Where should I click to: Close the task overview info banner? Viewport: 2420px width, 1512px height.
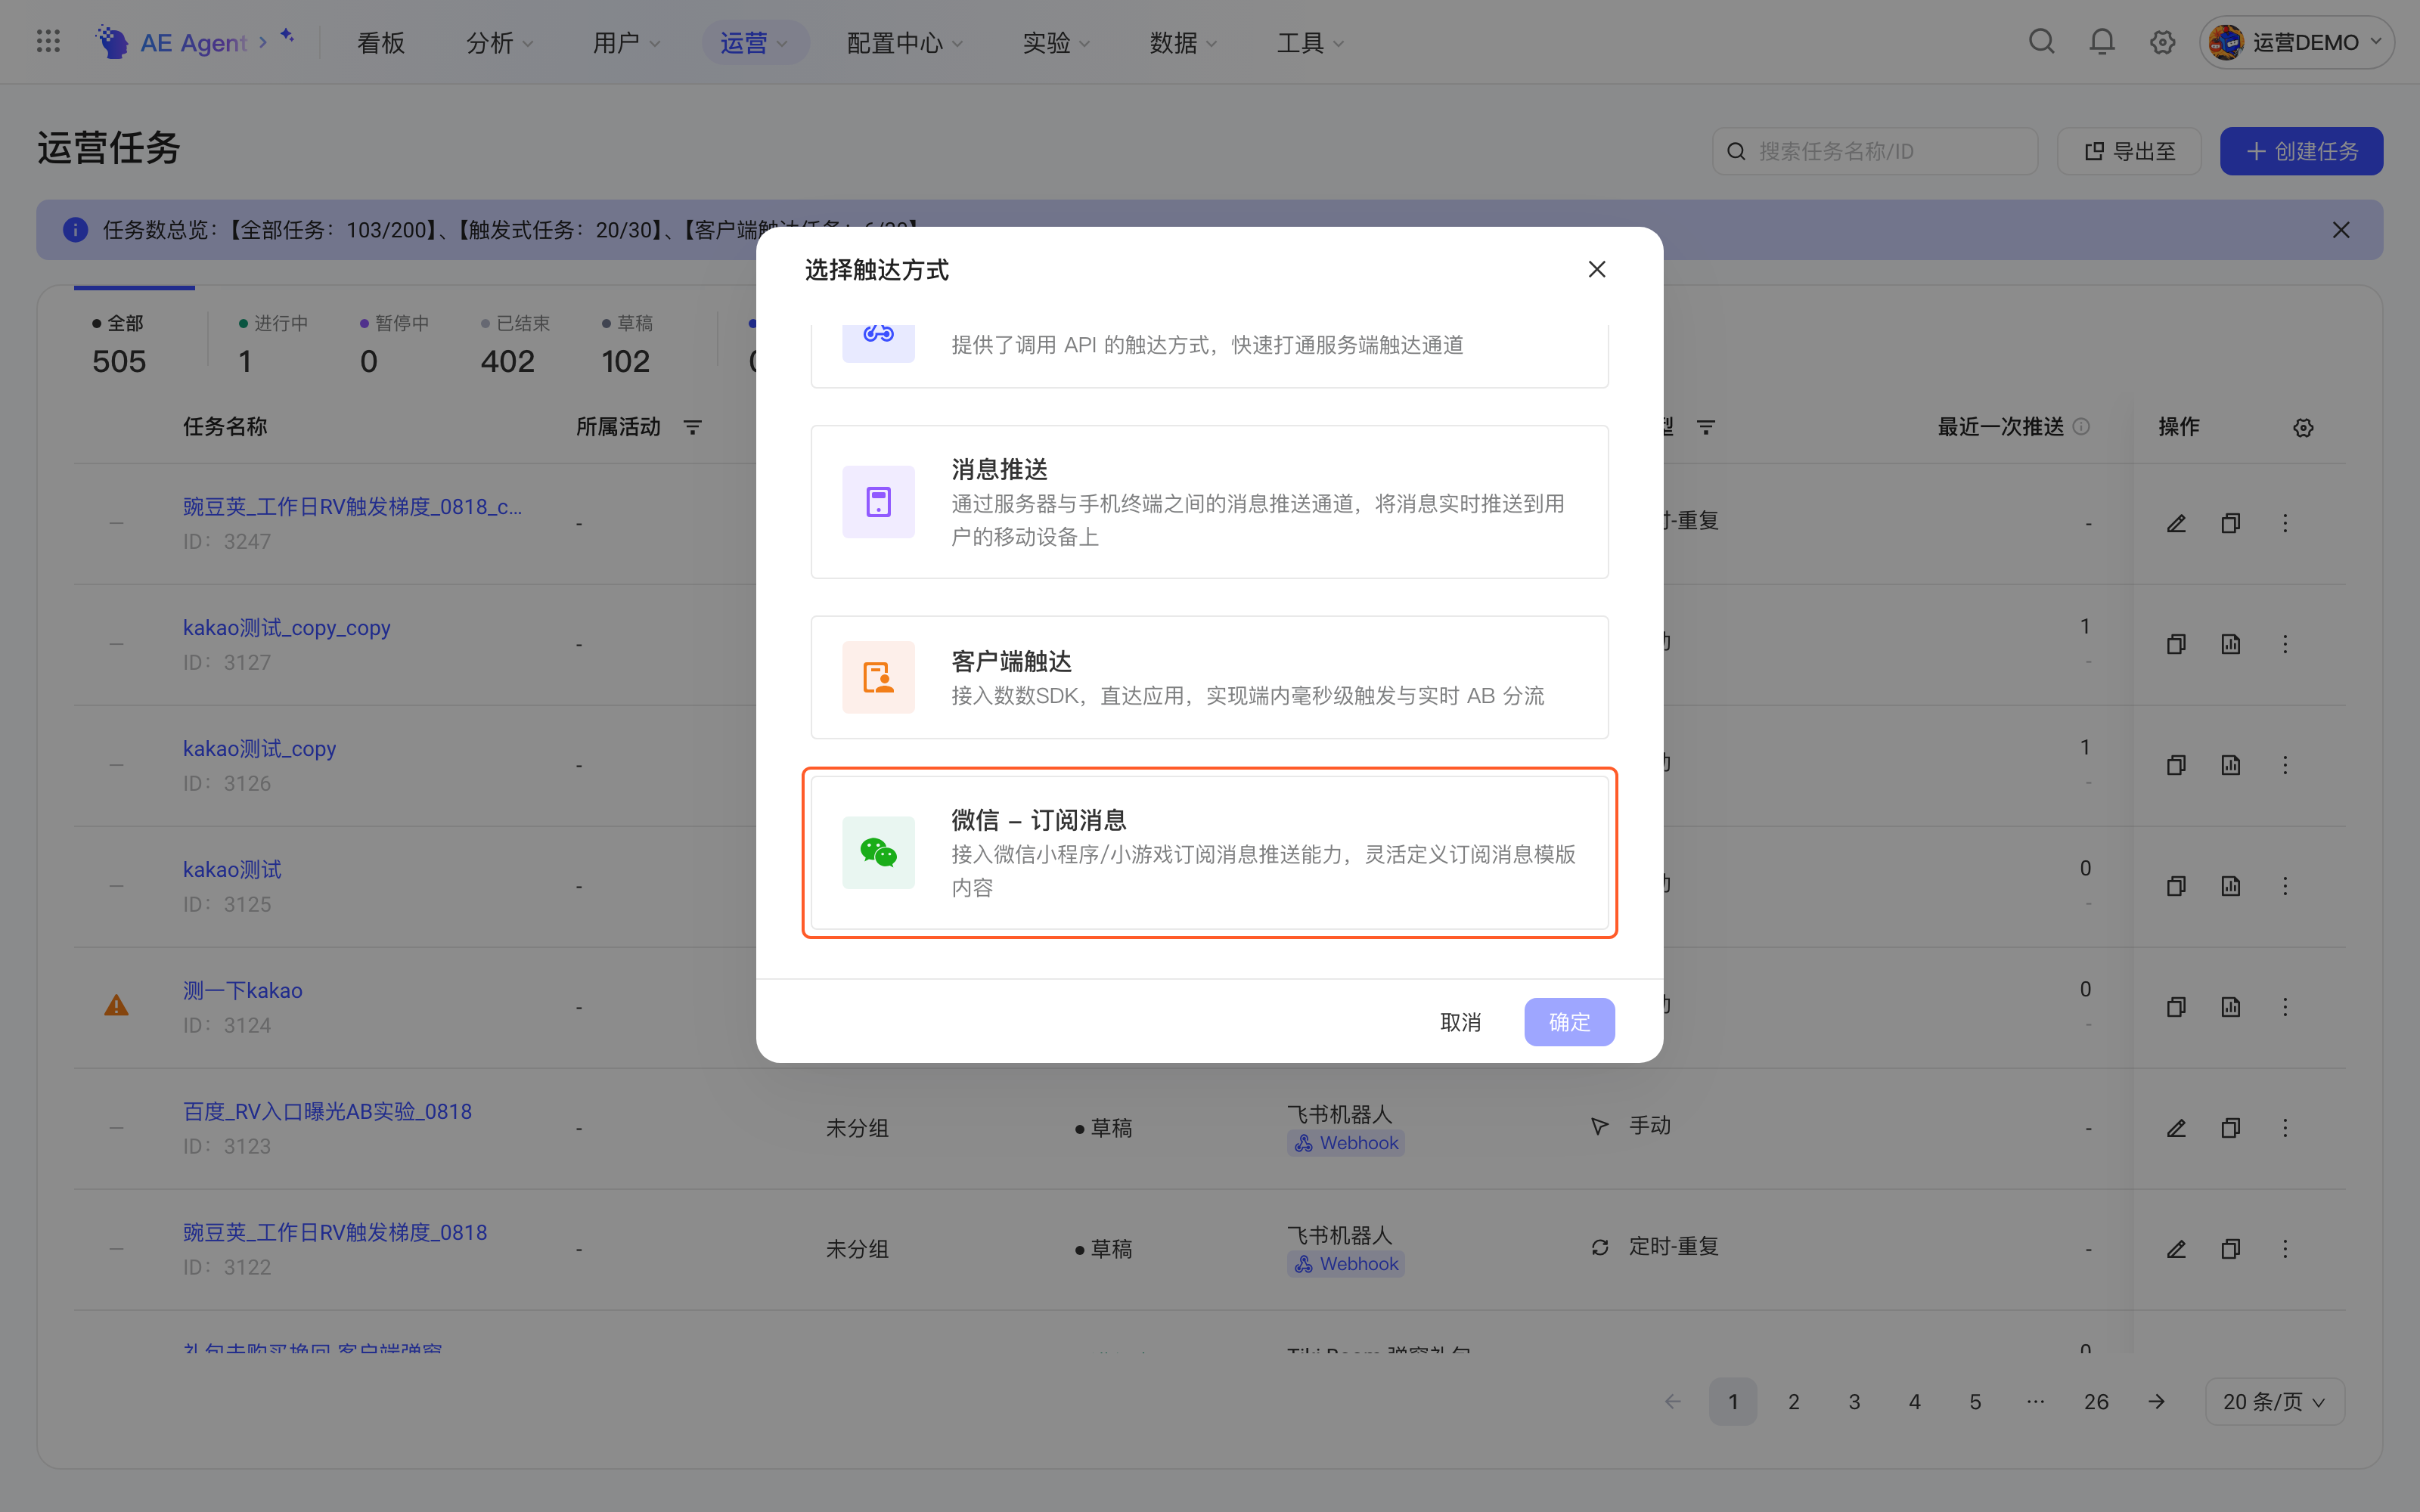pos(2341,230)
